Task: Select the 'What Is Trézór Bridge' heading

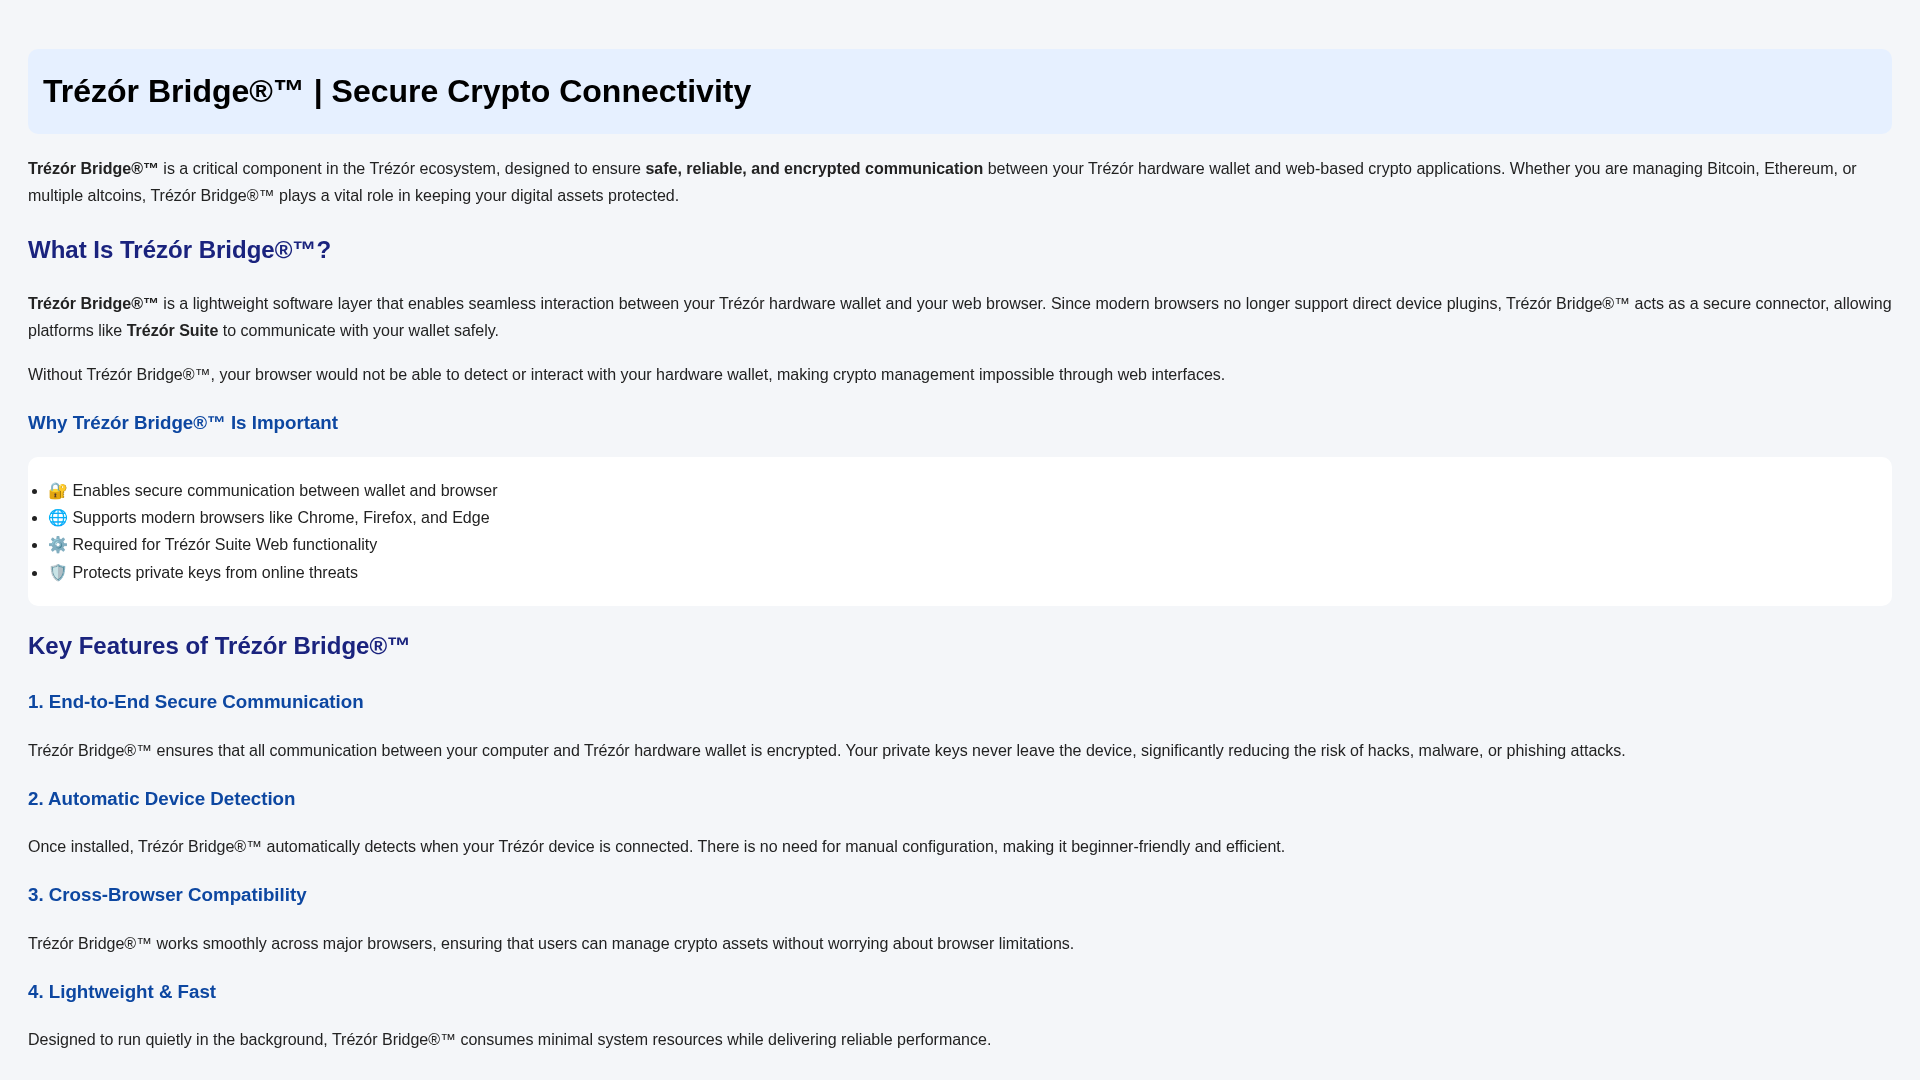Action: [179, 250]
